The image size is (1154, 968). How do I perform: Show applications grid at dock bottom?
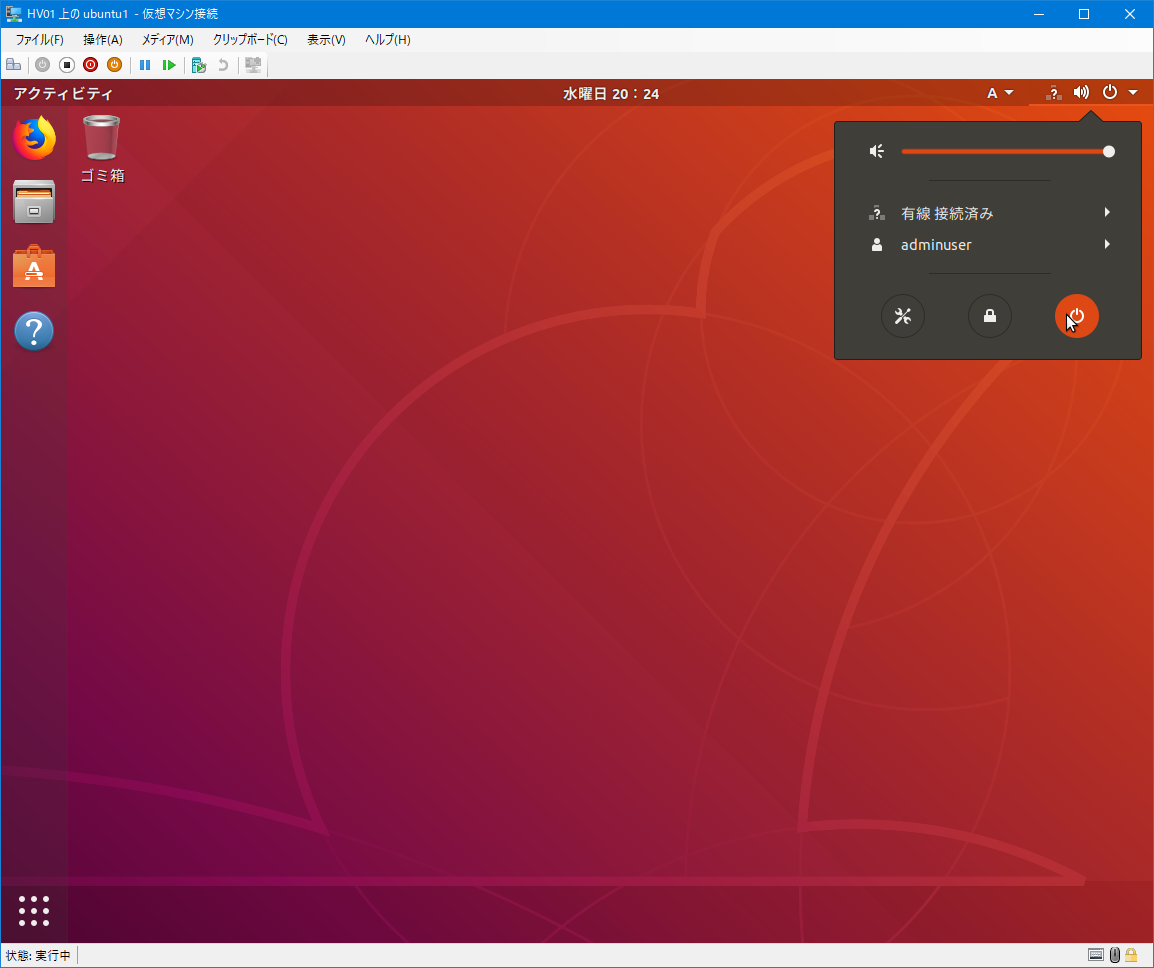tap(34, 911)
